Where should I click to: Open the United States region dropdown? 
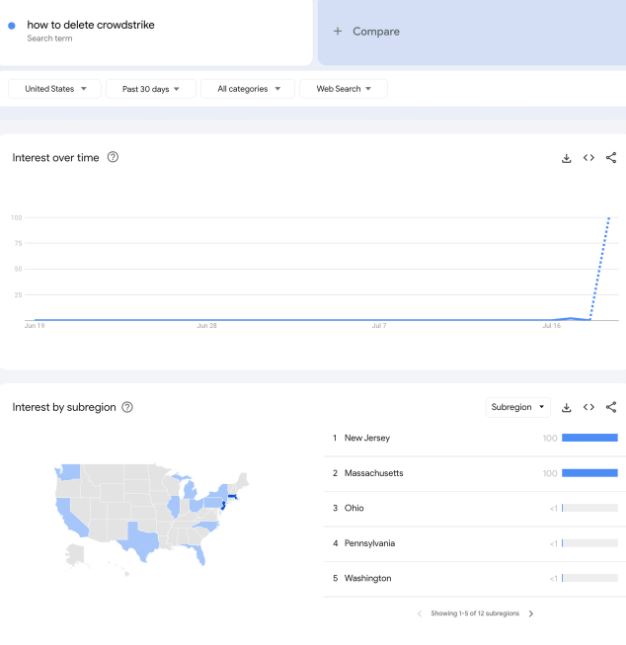tap(55, 89)
